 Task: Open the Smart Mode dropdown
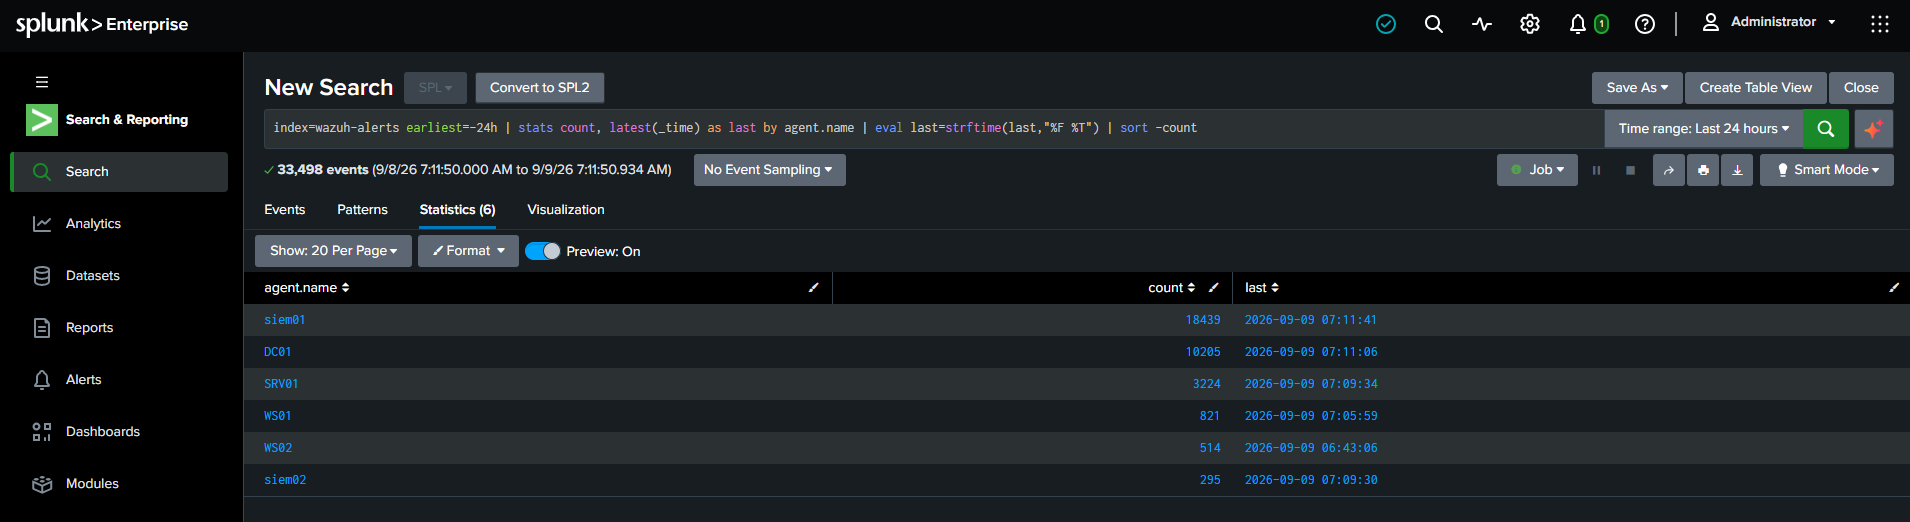pos(1827,170)
